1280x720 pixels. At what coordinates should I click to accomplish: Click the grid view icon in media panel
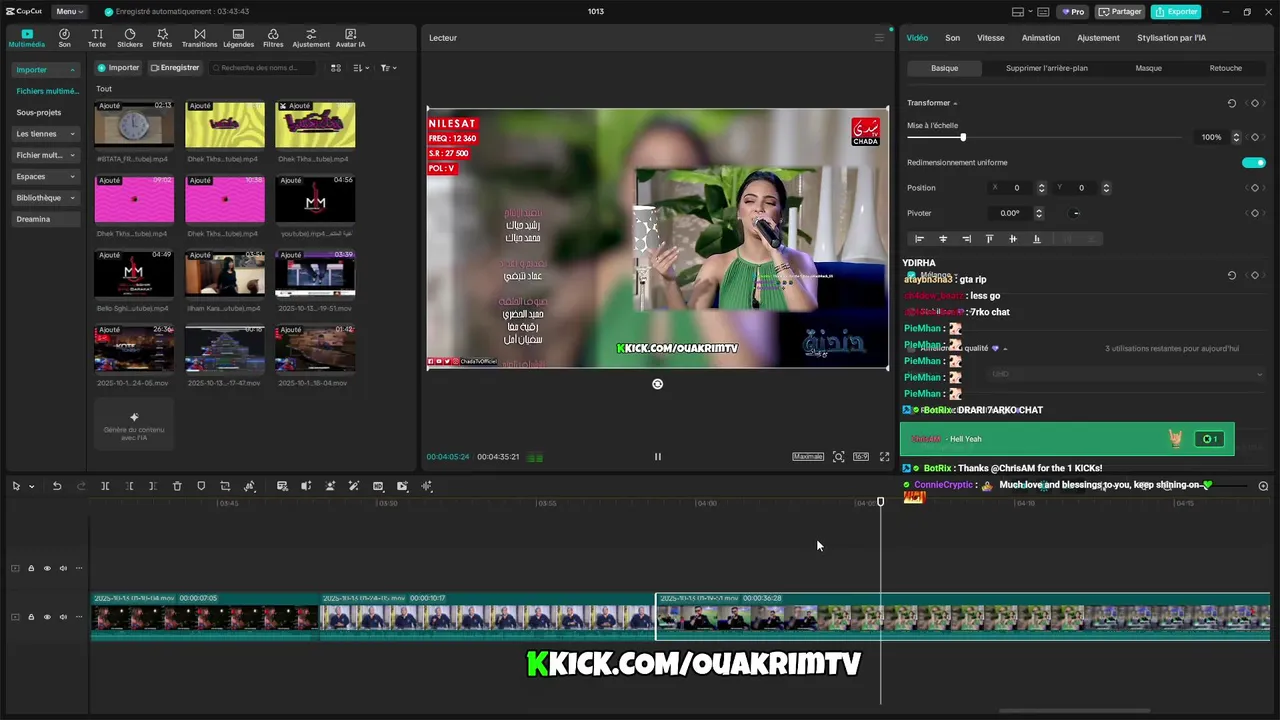tap(336, 68)
